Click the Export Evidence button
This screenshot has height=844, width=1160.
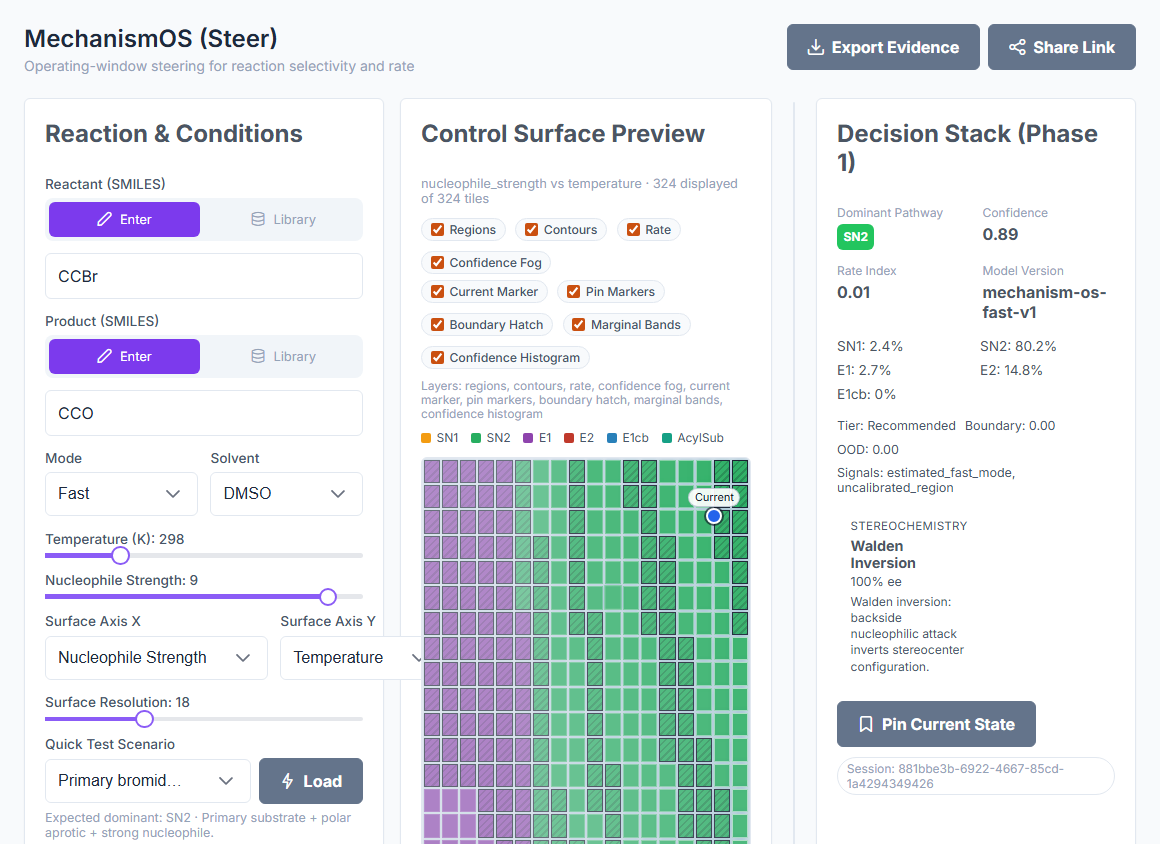(x=883, y=47)
